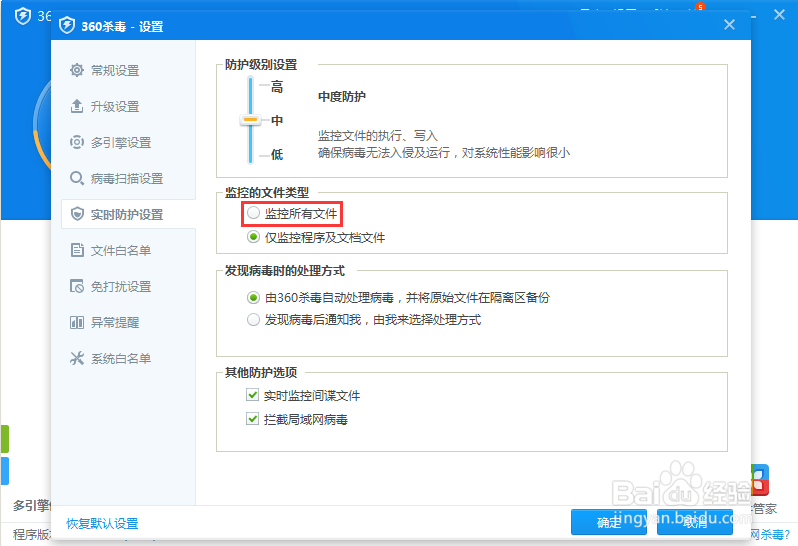
Task: Click the protection level slider handle
Action: pos(250,120)
